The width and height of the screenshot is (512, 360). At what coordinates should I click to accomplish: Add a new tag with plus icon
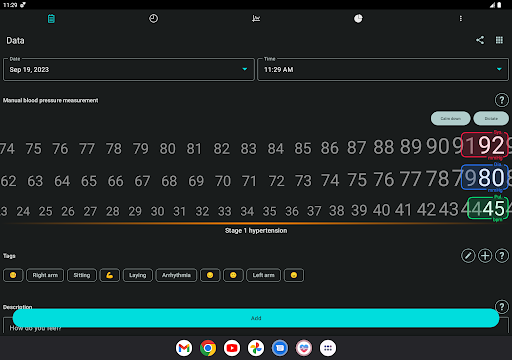(x=485, y=256)
